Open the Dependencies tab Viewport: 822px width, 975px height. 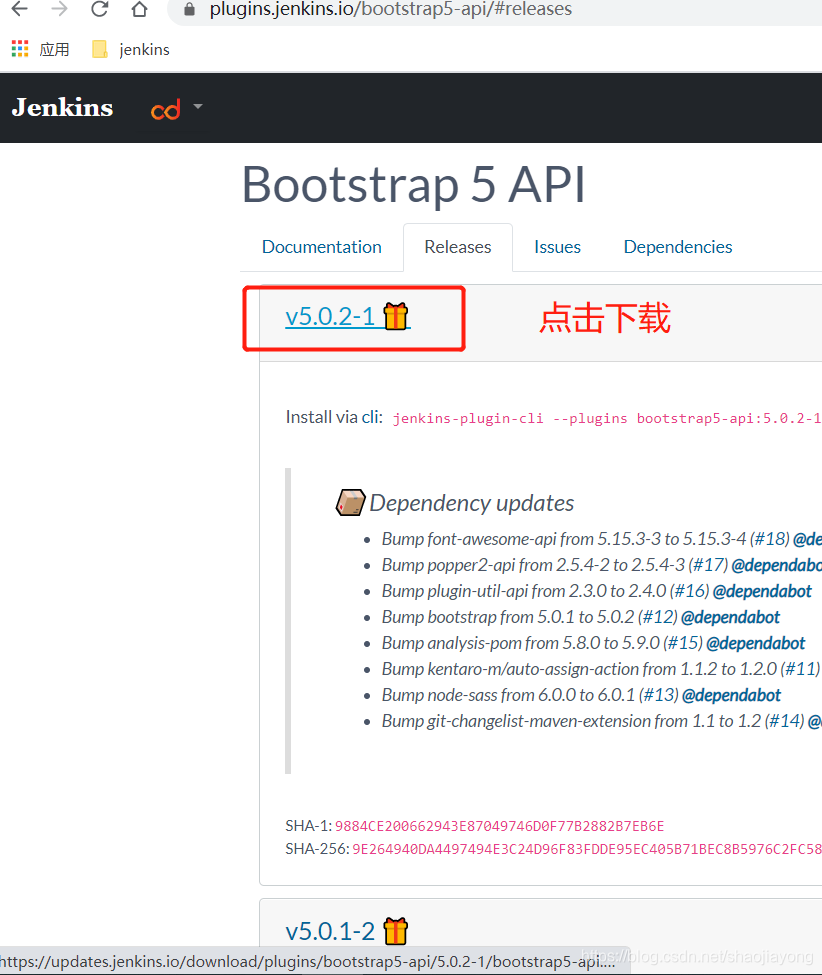678,247
